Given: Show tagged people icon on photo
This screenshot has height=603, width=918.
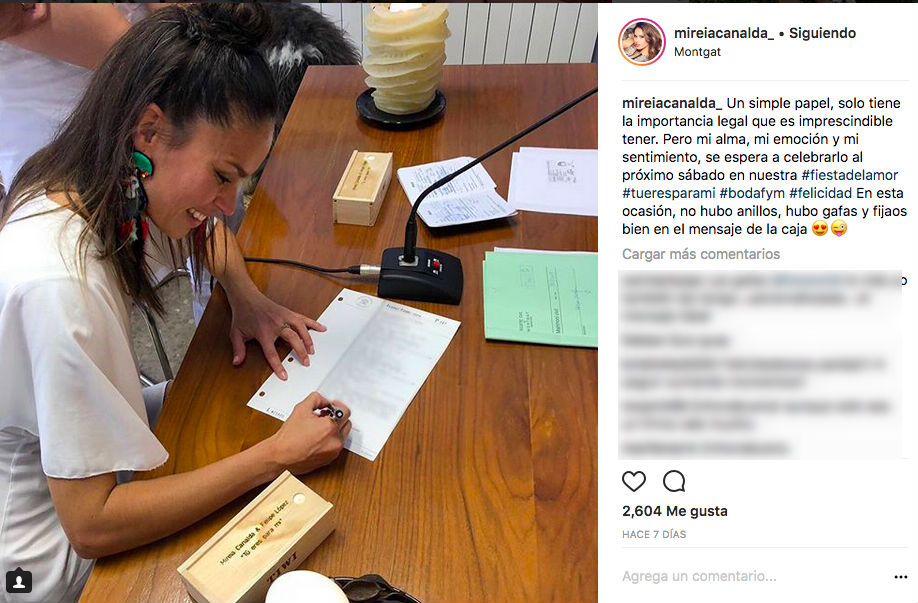Looking at the screenshot, I should [19, 581].
